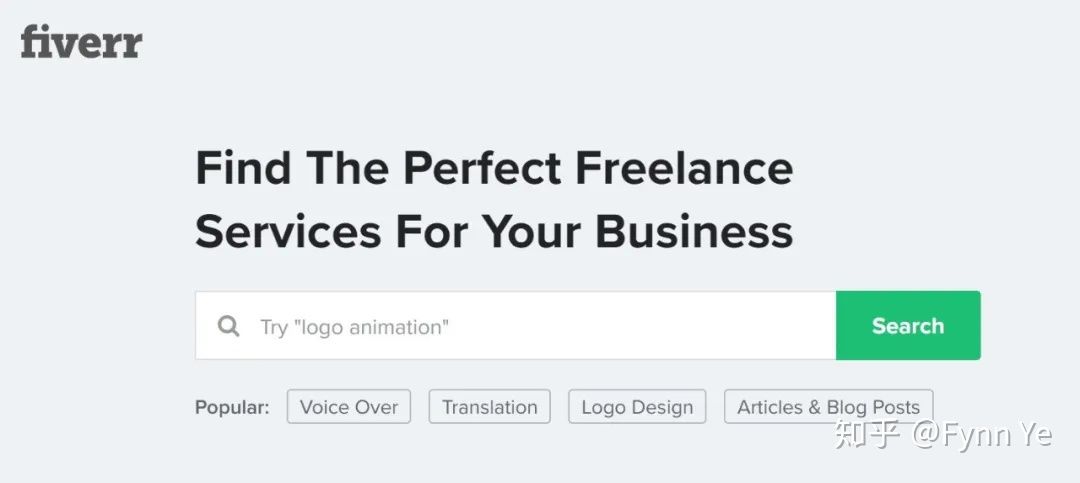This screenshot has width=1080, height=483.
Task: Click the word "For" in the headline
Action: [432, 231]
